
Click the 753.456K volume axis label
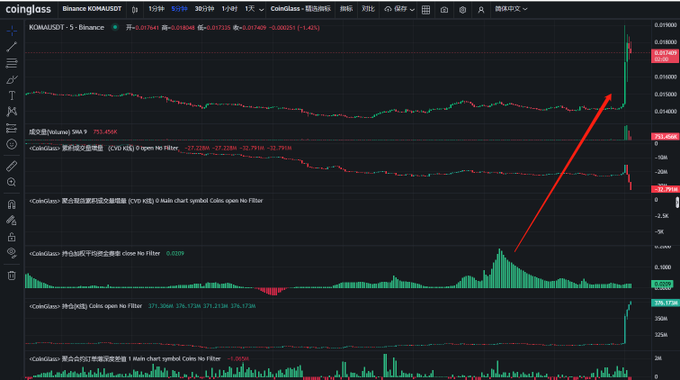point(665,137)
